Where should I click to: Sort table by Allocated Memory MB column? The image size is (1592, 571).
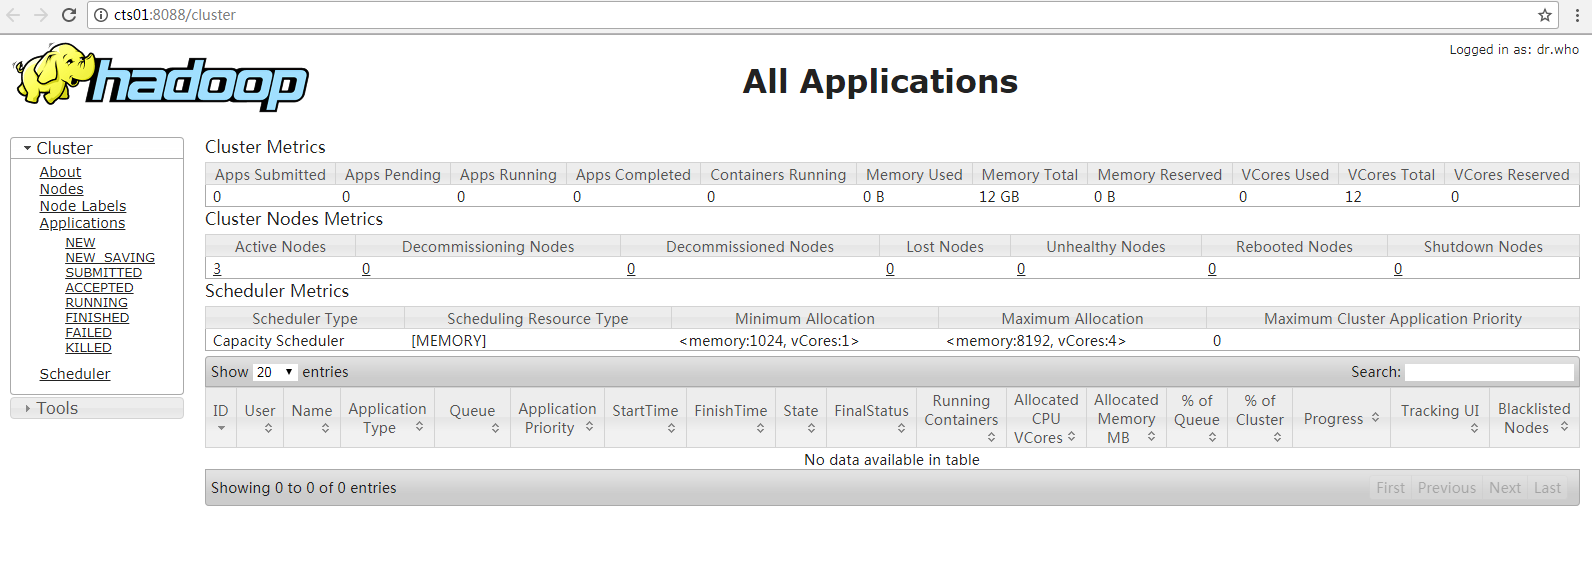click(1126, 418)
